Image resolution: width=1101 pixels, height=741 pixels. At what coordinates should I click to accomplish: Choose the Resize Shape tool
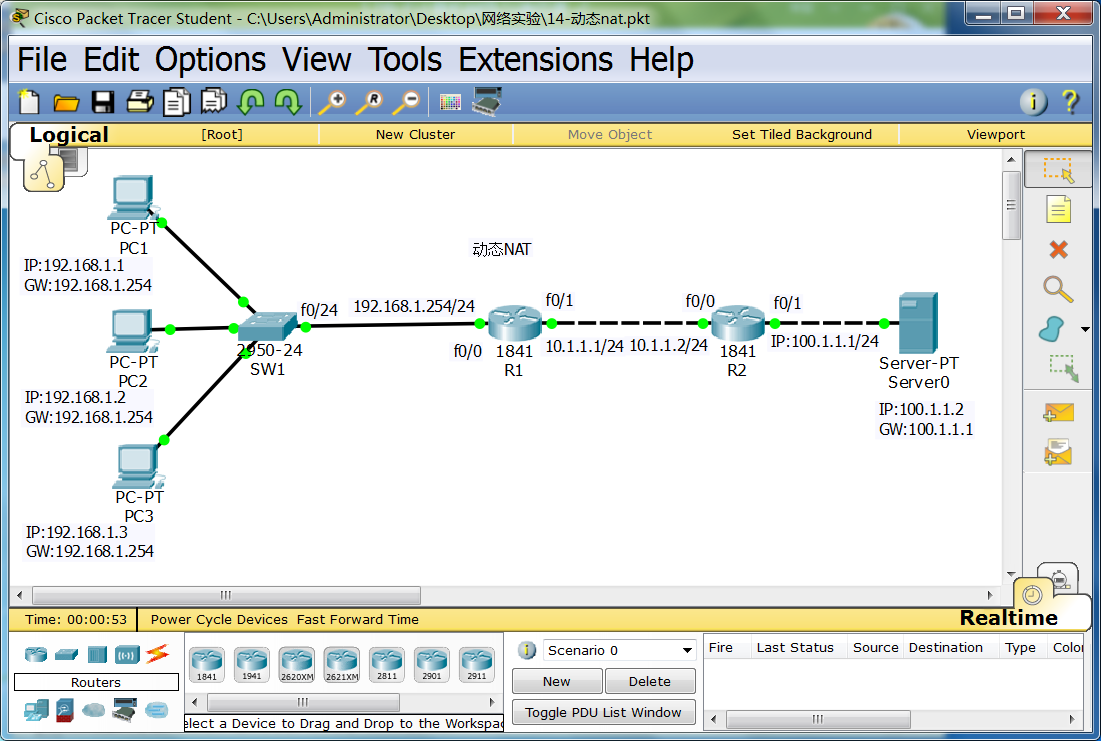coord(1063,368)
